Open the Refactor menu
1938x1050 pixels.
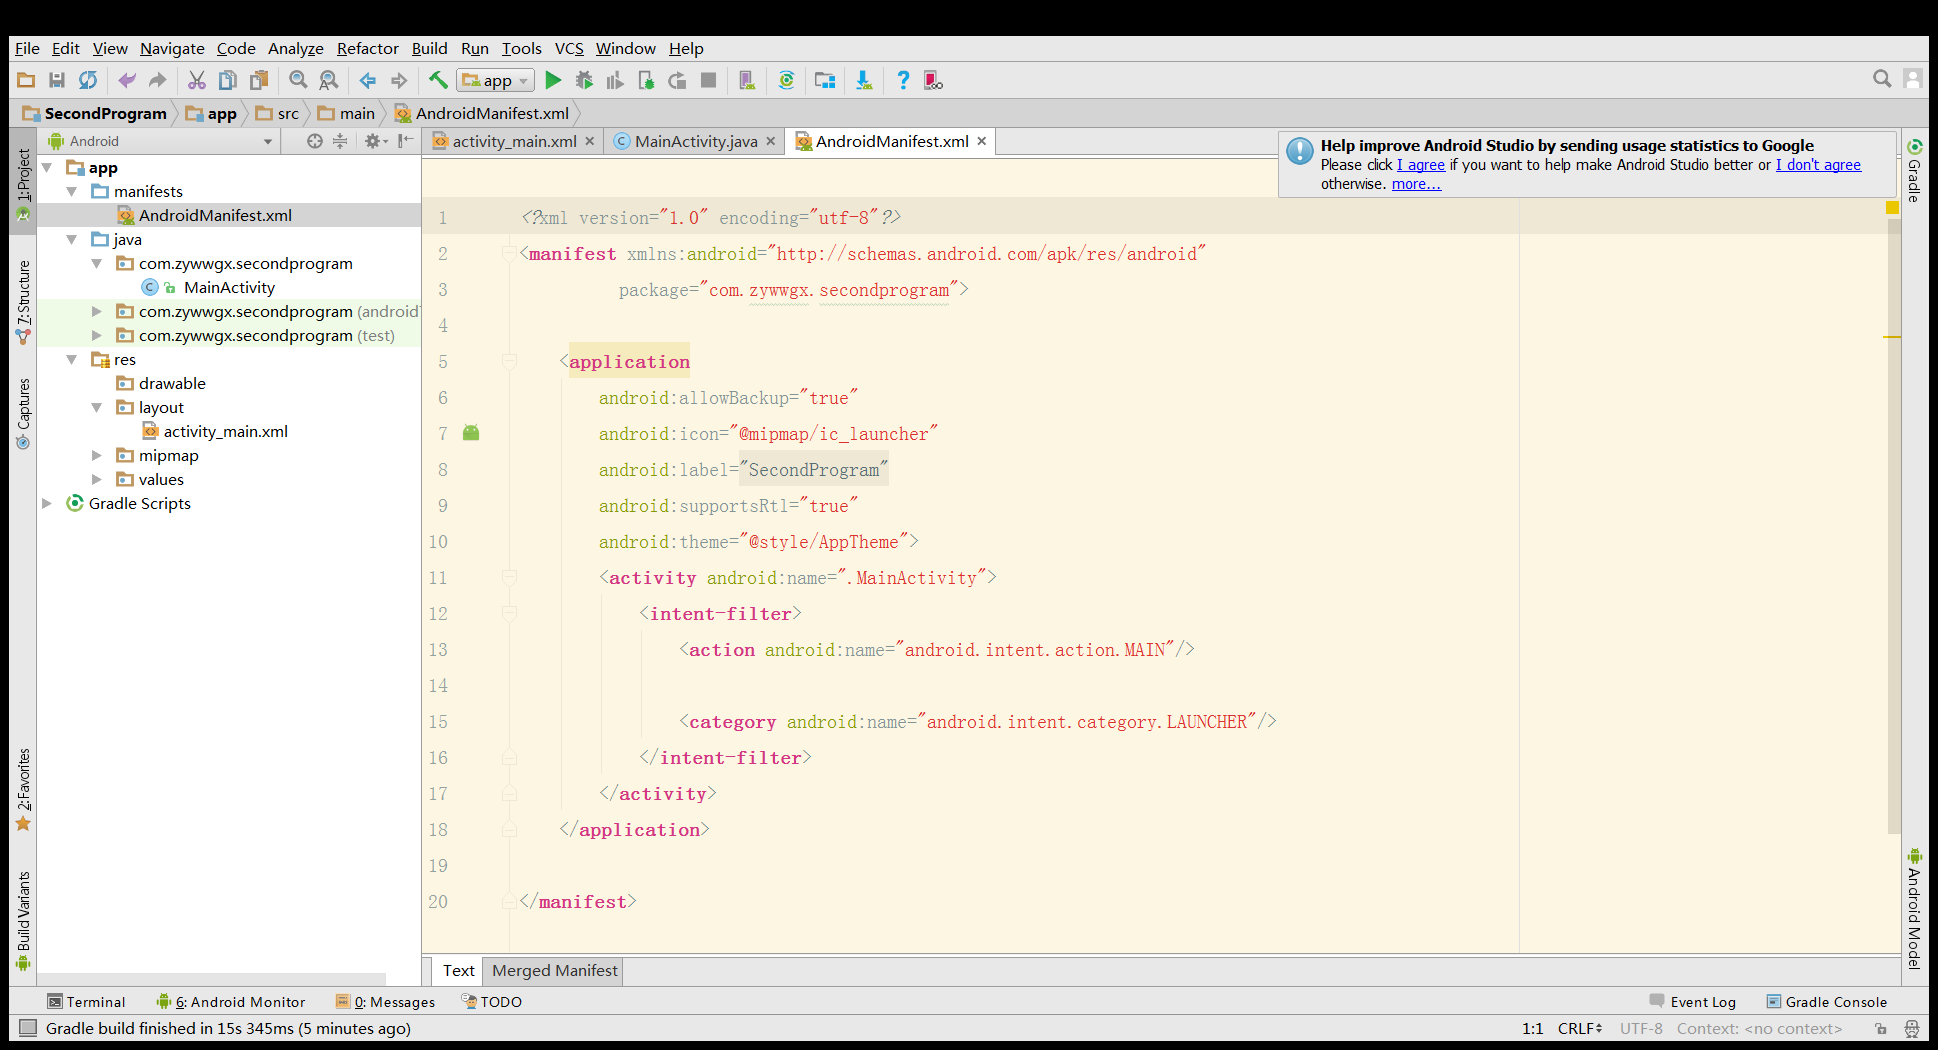(x=367, y=48)
